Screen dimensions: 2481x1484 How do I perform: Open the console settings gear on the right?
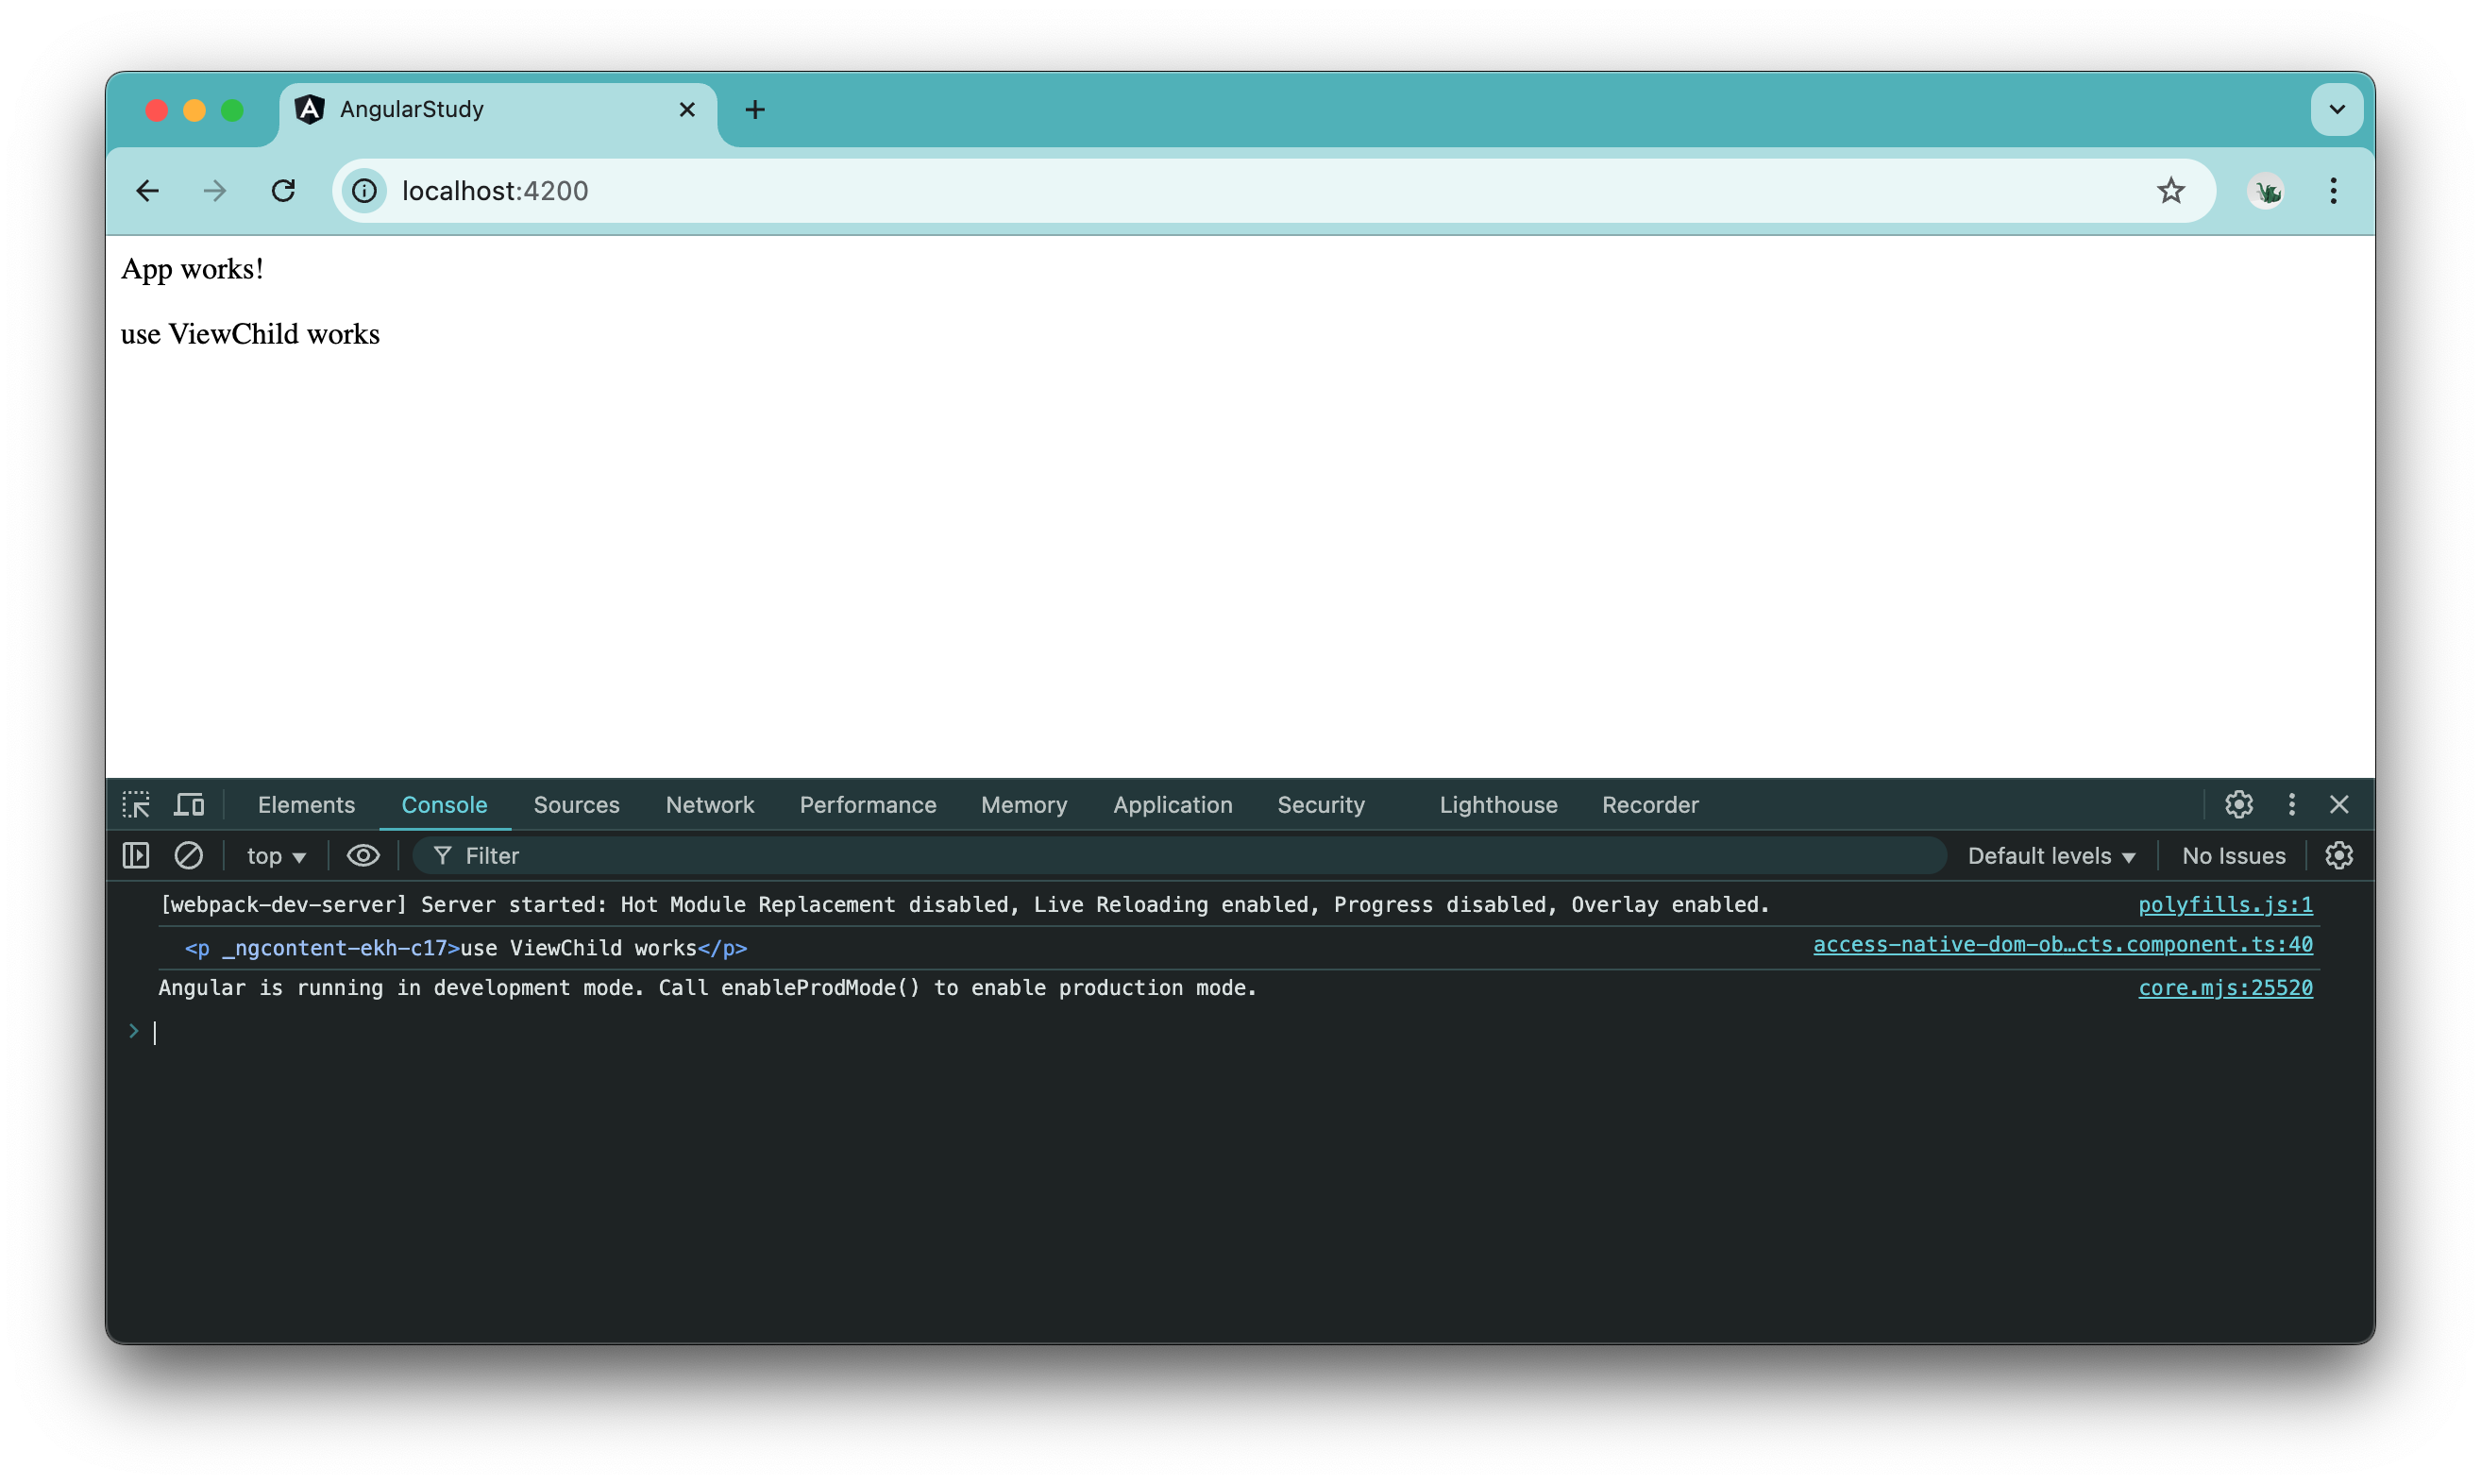(x=2339, y=855)
